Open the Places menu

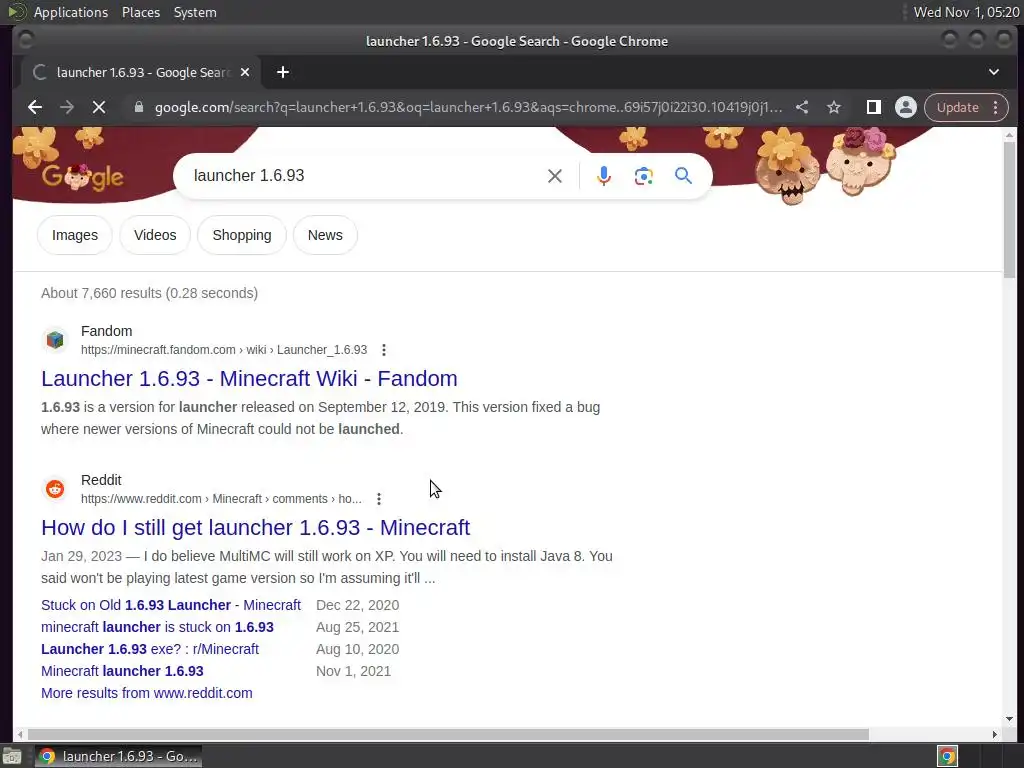point(140,12)
